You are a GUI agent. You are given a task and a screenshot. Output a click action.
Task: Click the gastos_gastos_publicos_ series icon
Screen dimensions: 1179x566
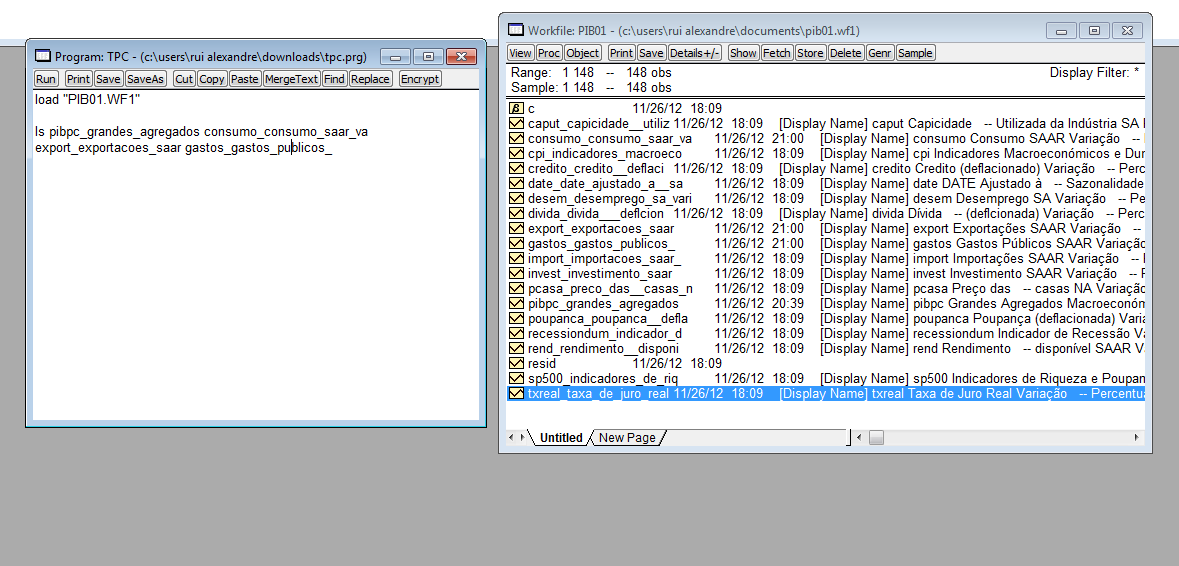pos(516,244)
